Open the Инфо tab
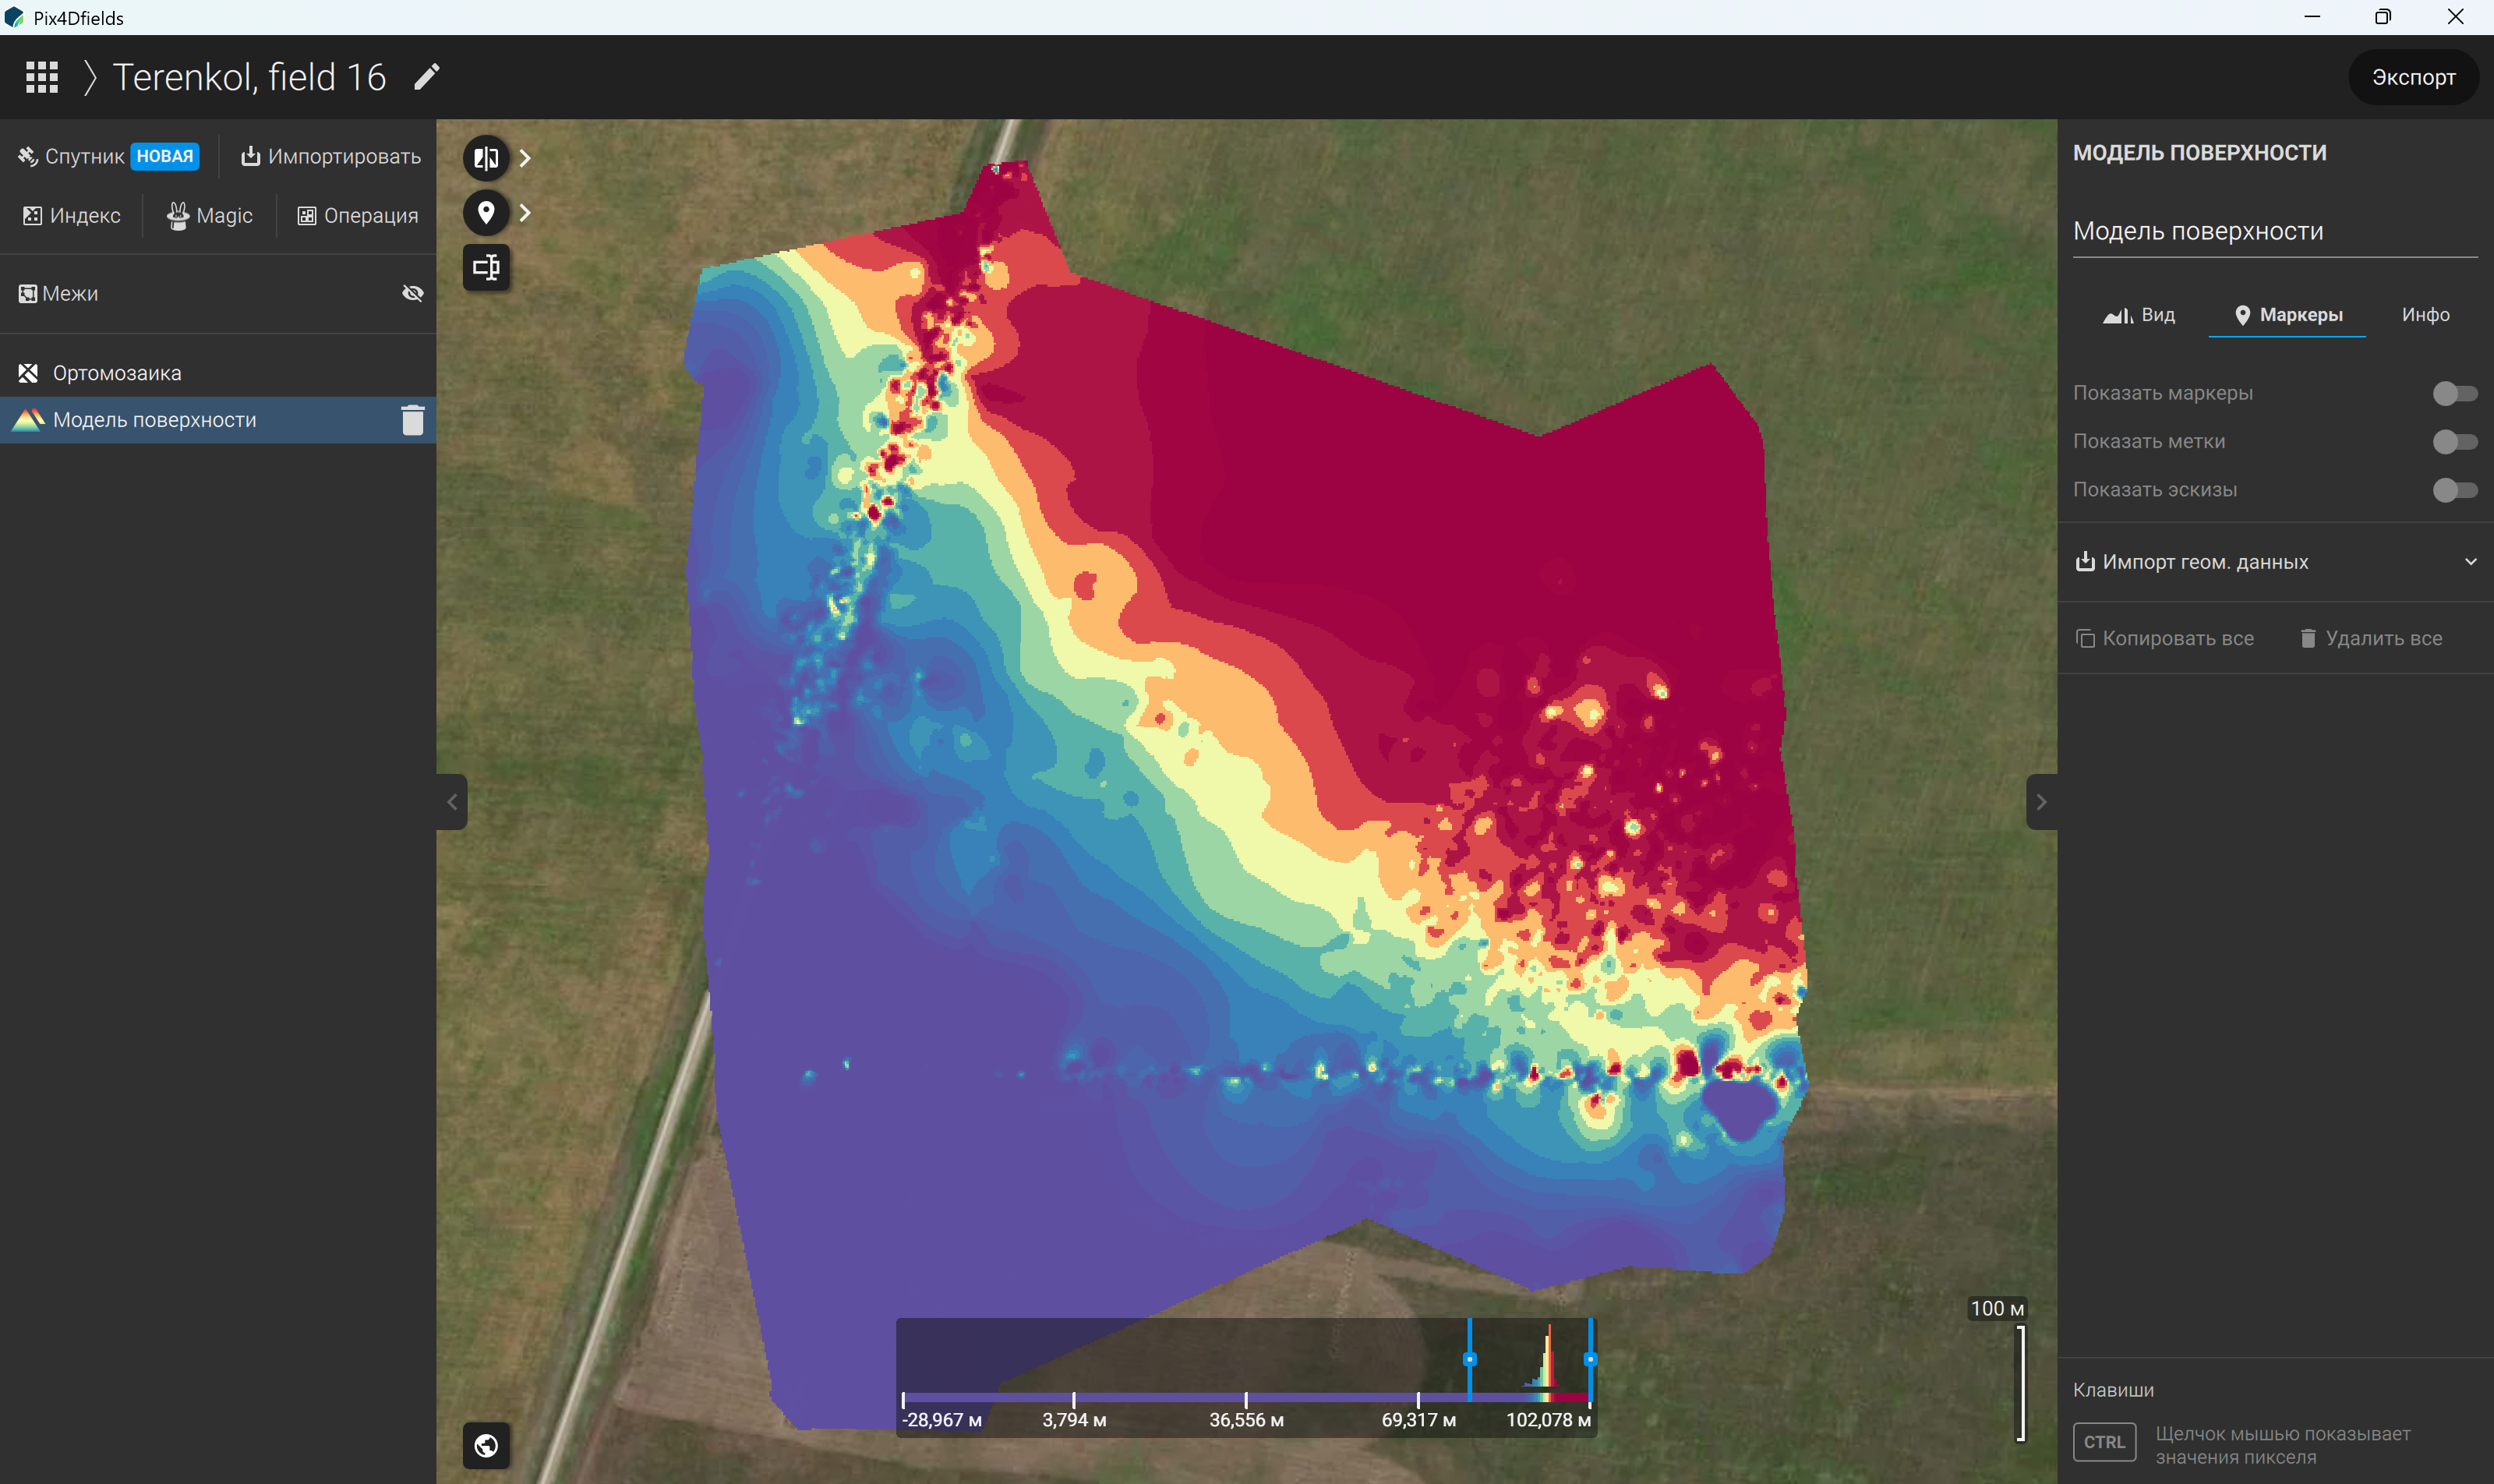Screen dimensions: 2494x1484 pos(2425,315)
